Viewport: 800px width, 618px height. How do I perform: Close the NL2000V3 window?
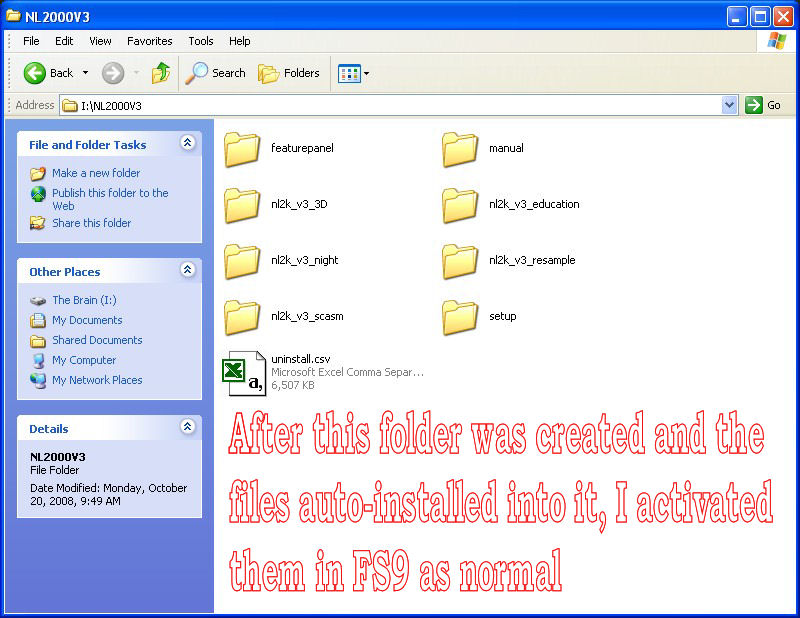[783, 17]
